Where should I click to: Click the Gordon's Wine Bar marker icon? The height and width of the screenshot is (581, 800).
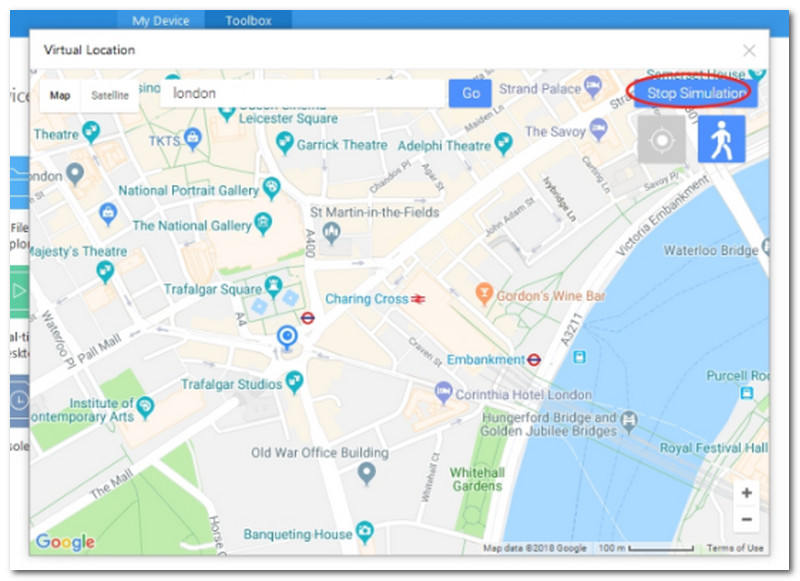(x=485, y=295)
